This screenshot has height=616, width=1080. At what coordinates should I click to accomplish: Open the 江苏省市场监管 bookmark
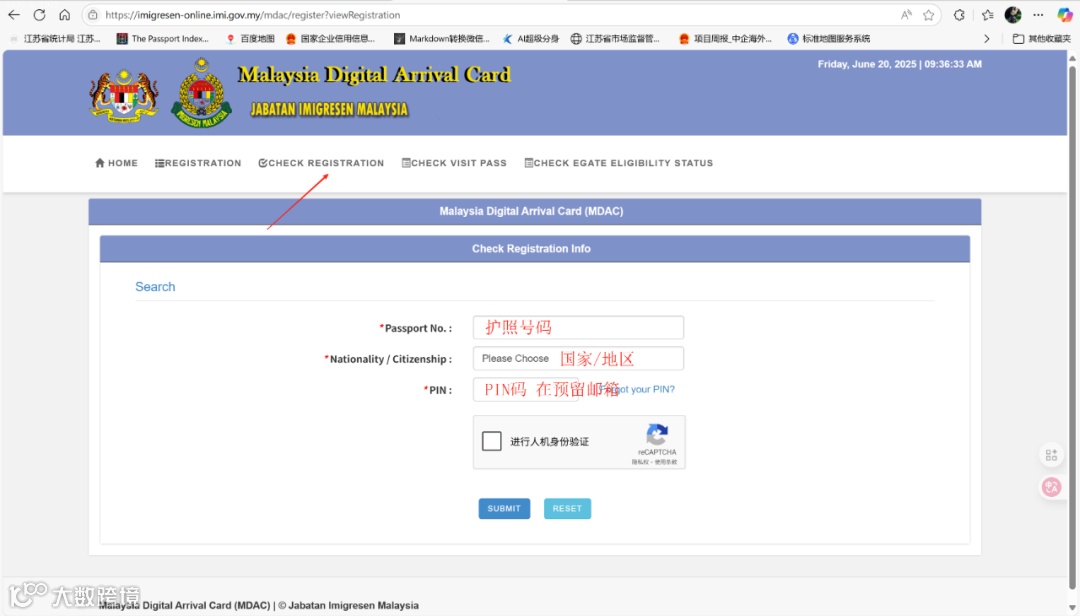click(x=615, y=39)
